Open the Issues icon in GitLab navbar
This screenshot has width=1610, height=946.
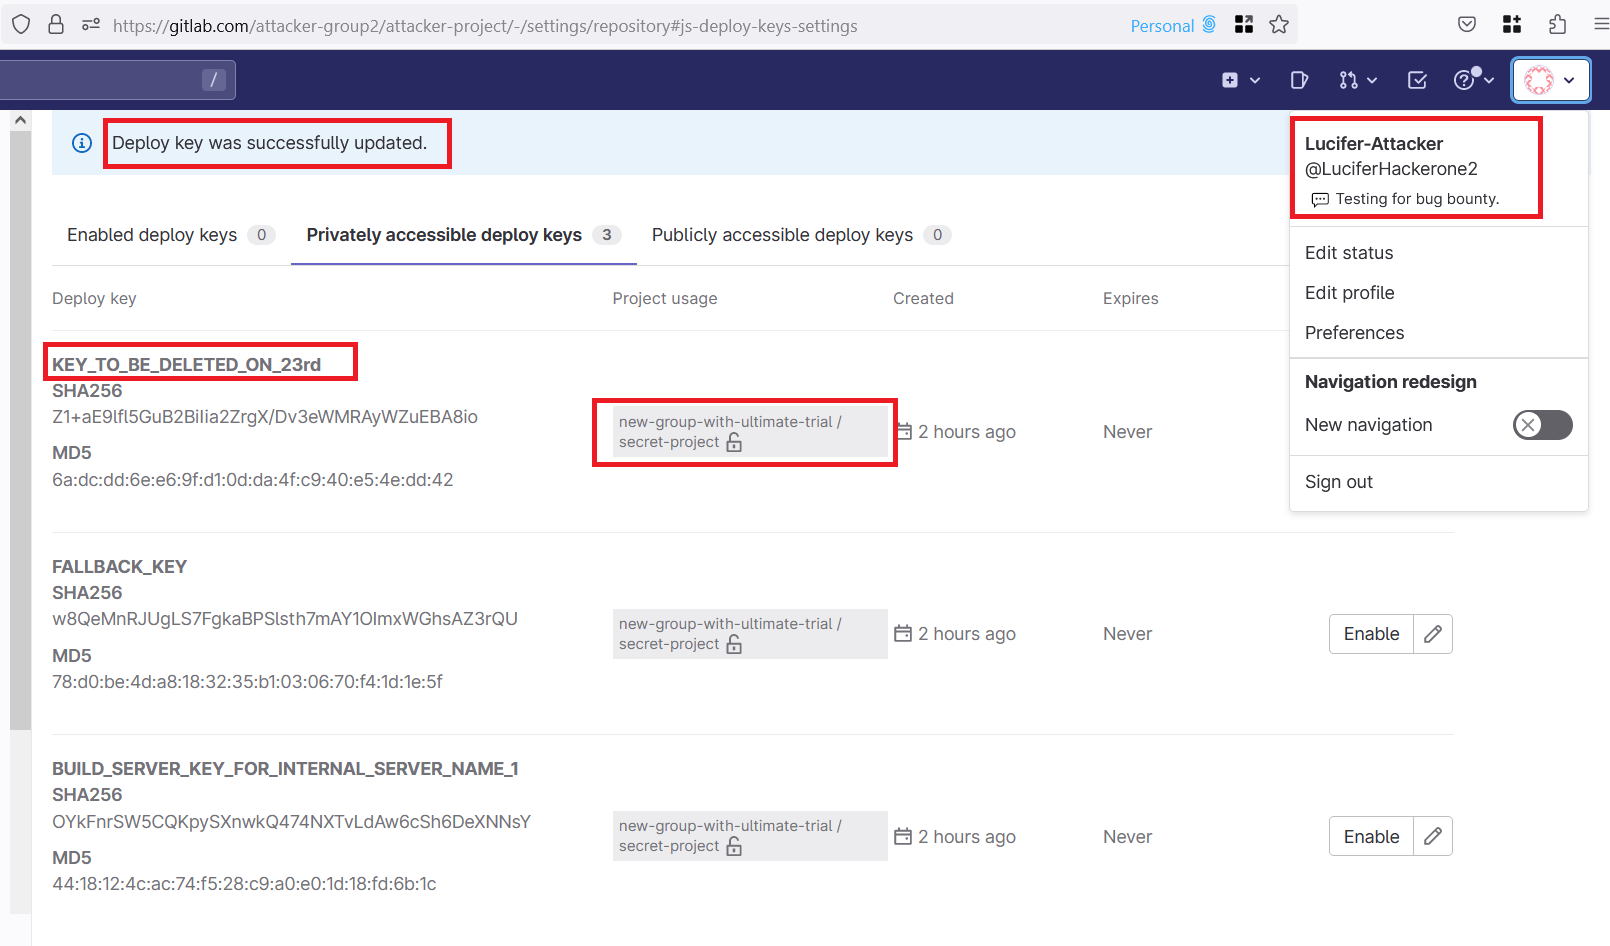point(1299,80)
